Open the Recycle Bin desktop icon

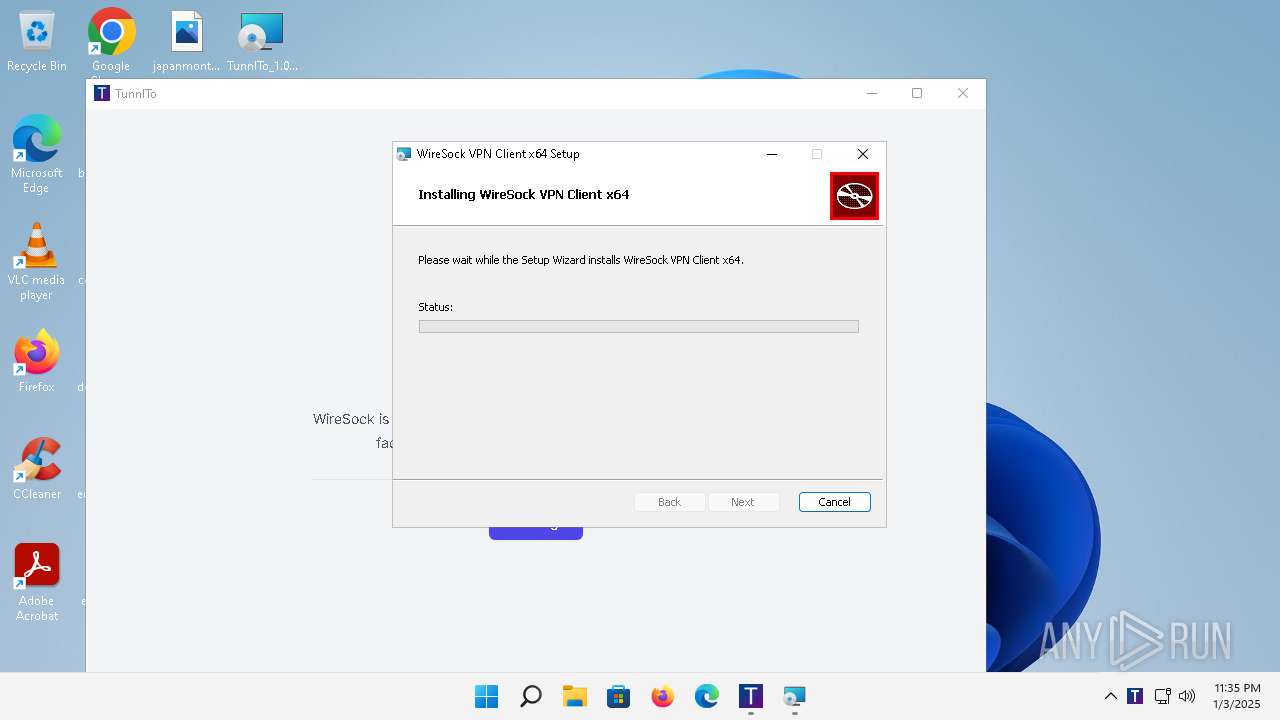coord(37,41)
